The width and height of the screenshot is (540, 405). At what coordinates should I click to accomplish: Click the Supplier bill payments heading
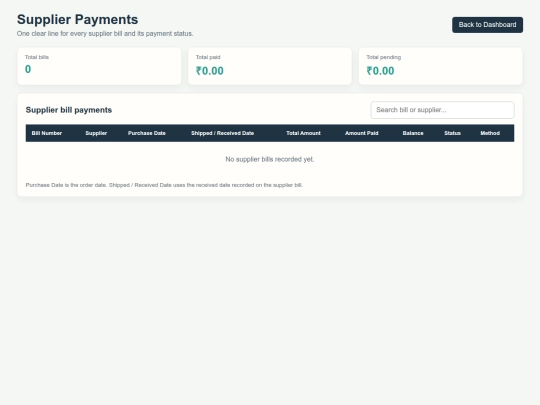pos(69,110)
